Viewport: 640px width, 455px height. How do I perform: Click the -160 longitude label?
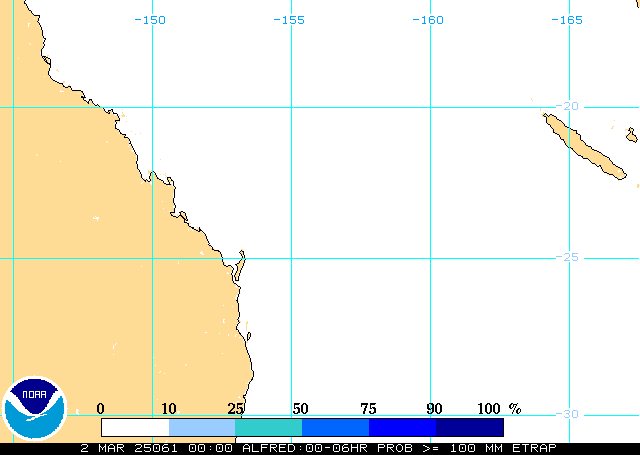pyautogui.click(x=428, y=20)
